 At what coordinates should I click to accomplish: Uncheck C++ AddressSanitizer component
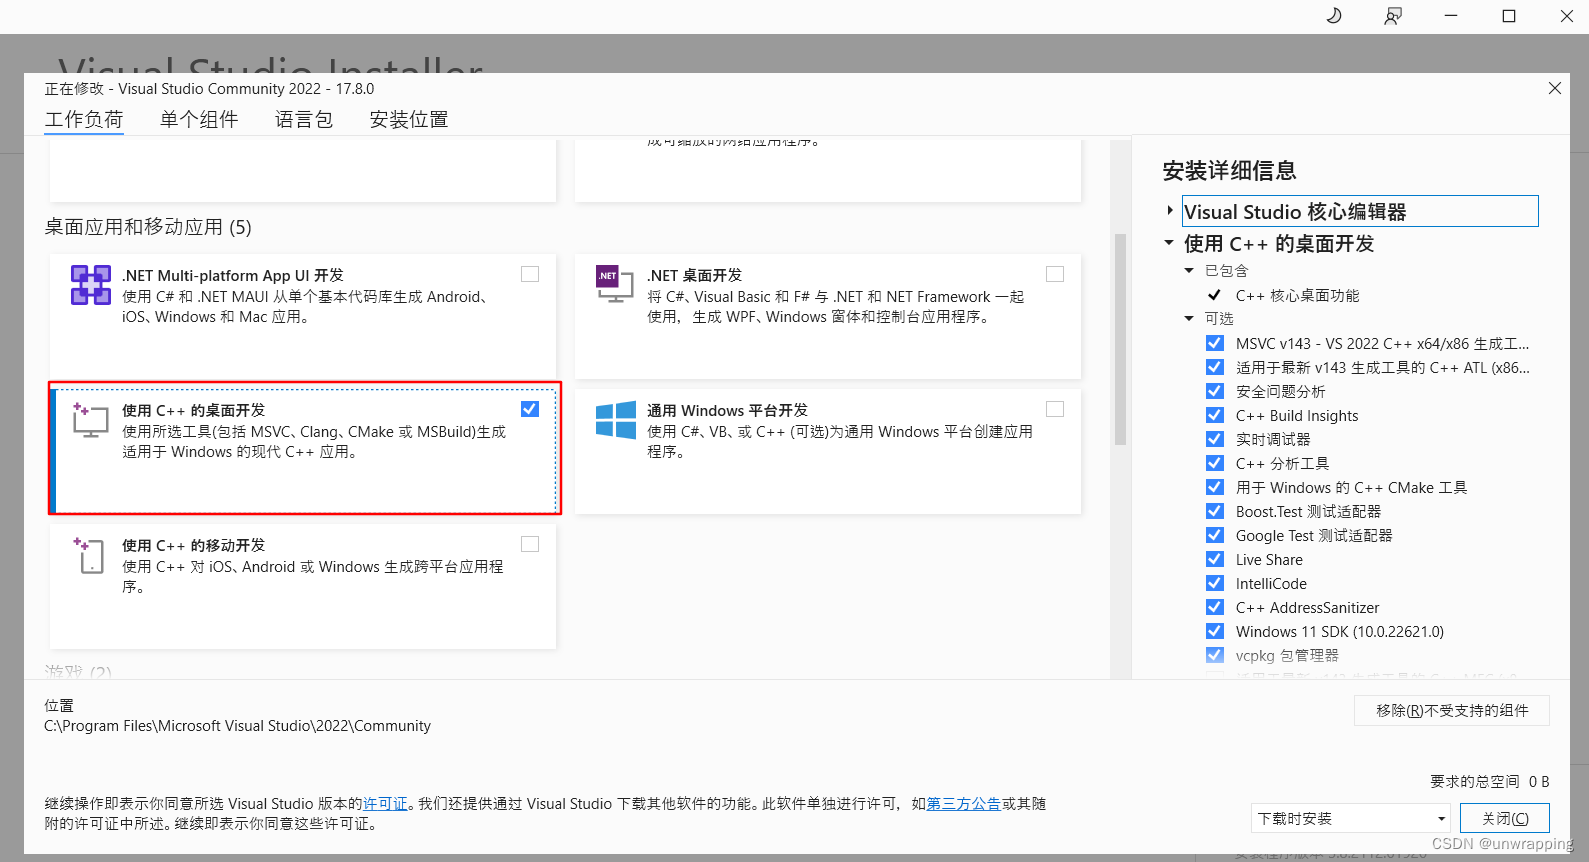click(x=1215, y=607)
